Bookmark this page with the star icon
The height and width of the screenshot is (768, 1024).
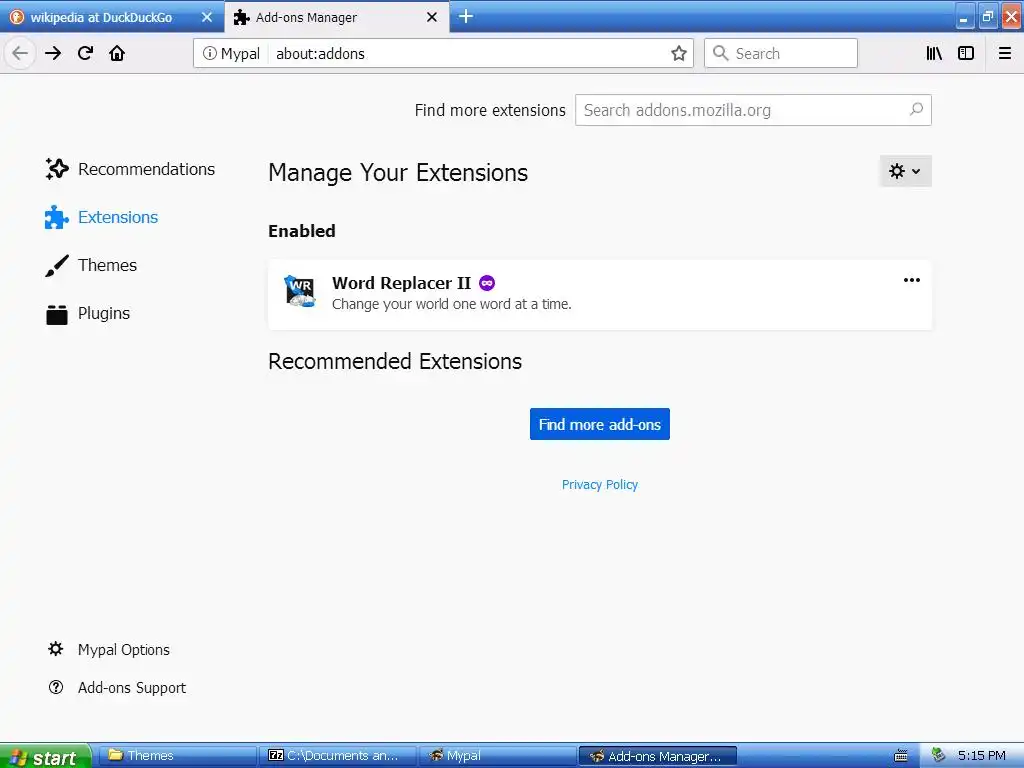(x=679, y=54)
